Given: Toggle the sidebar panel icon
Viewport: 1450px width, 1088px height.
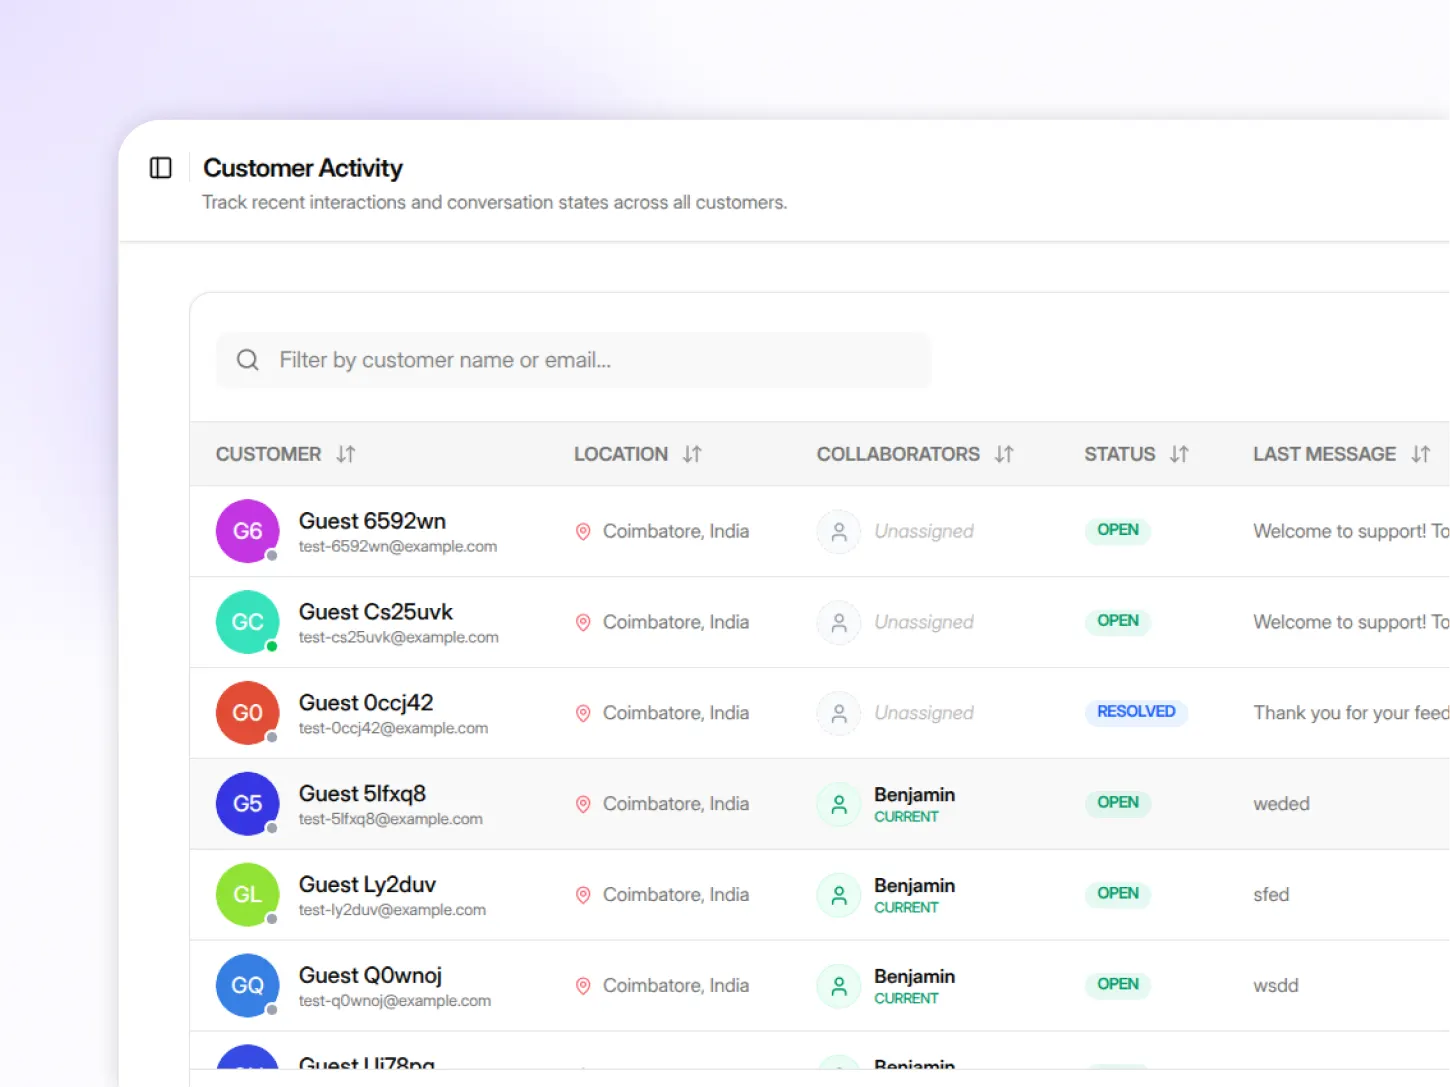Looking at the screenshot, I should 161,168.
